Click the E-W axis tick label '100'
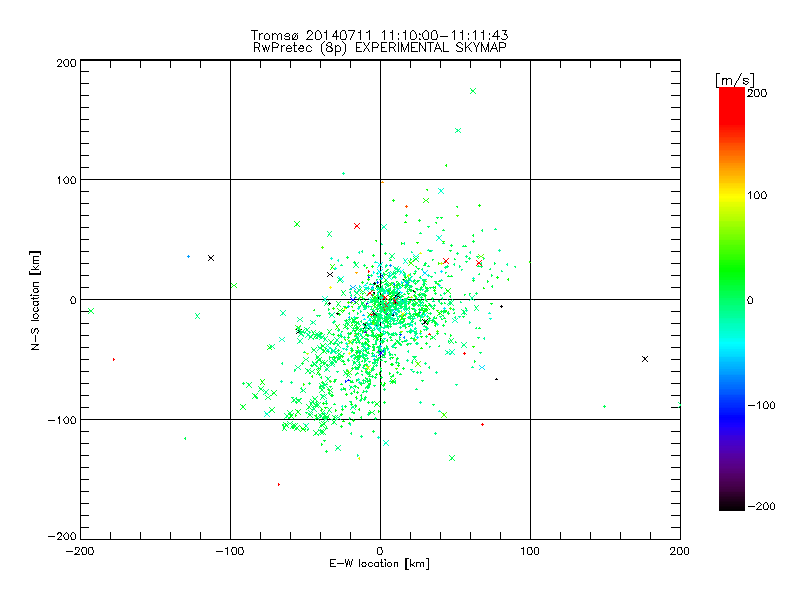Image resolution: width=800 pixels, height=600 pixels. pos(530,551)
